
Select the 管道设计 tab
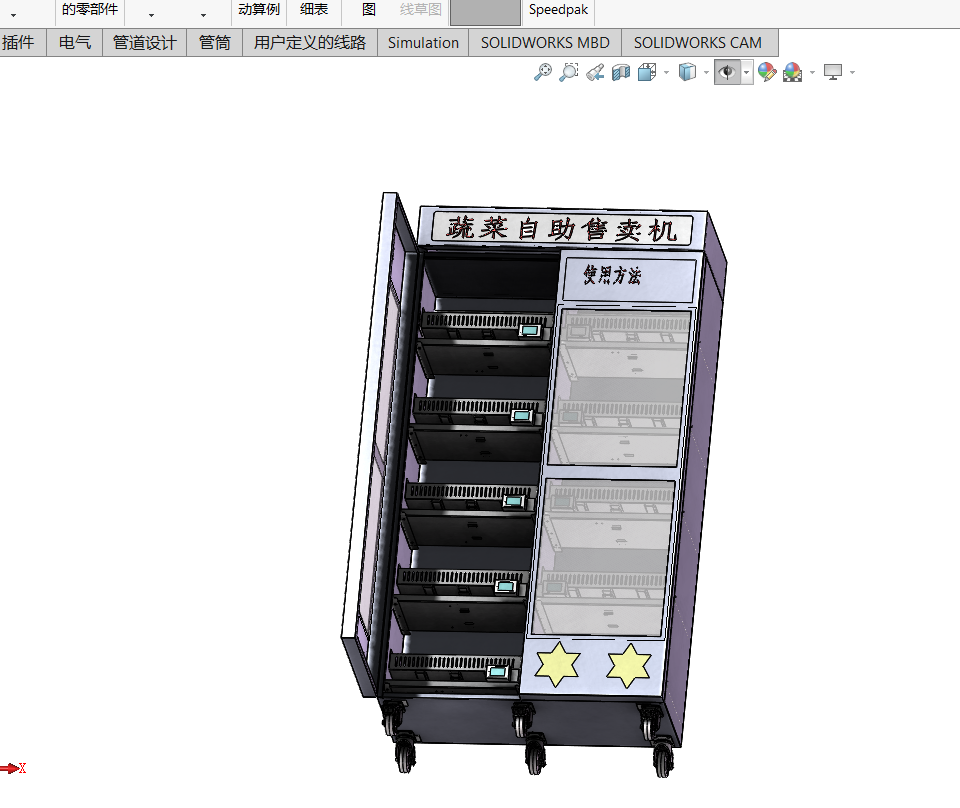click(144, 43)
